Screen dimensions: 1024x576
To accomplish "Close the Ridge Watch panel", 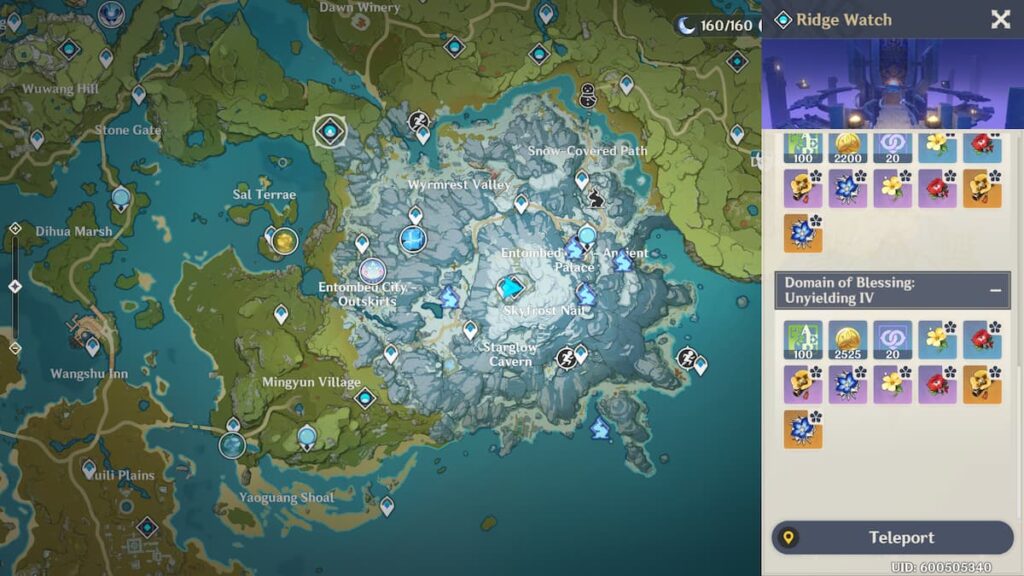I will (x=1000, y=19).
